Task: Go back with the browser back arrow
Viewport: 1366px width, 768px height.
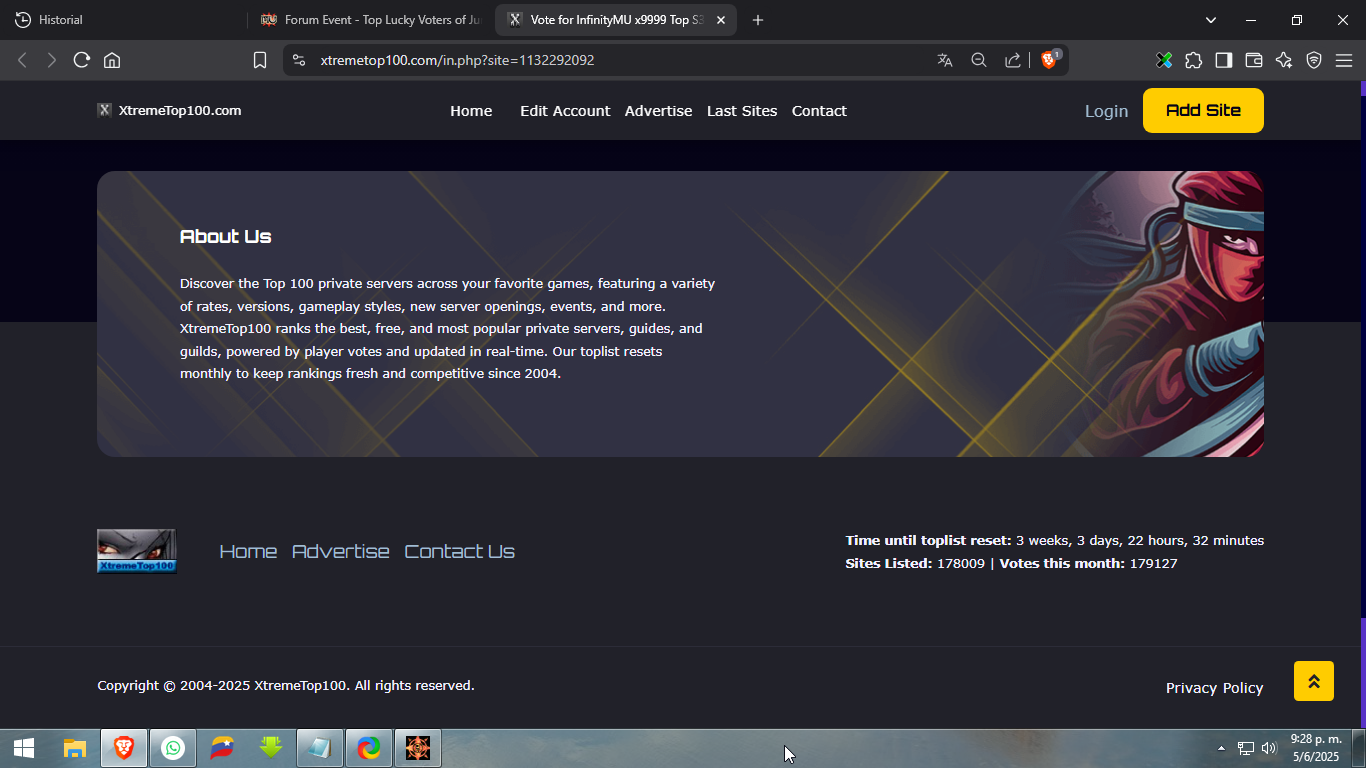Action: 22,60
